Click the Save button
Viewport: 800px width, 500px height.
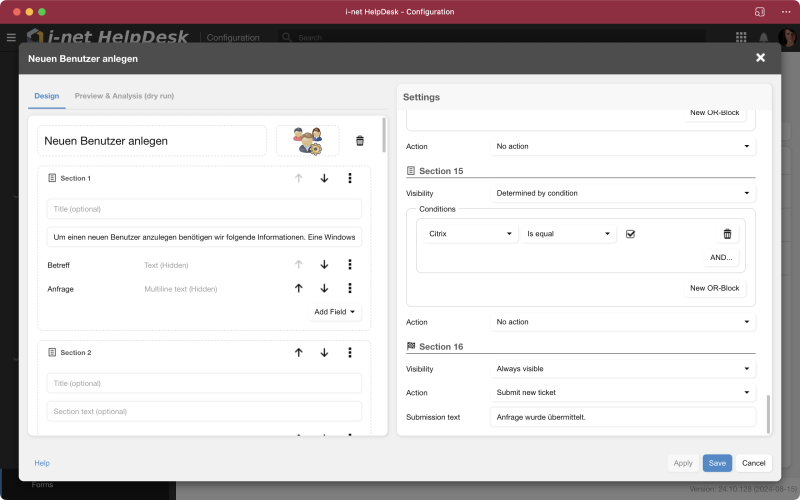(717, 463)
